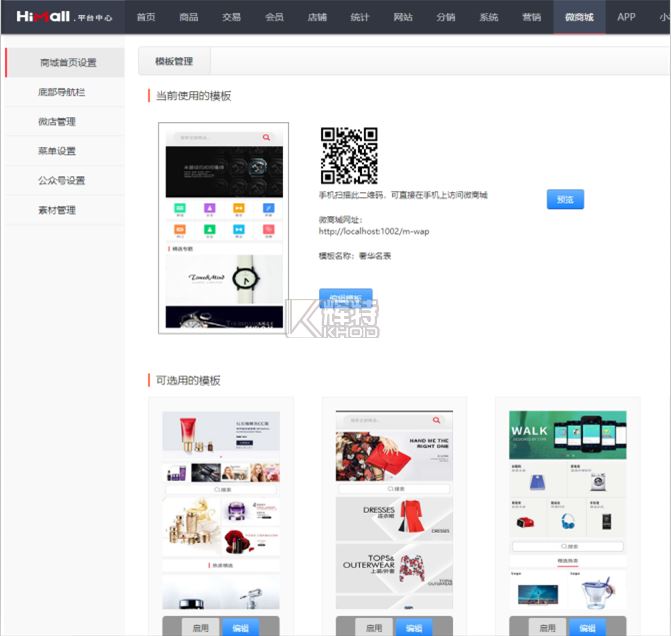This screenshot has height=636, width=671.
Task: Click the blue 预览 button
Action: click(565, 199)
